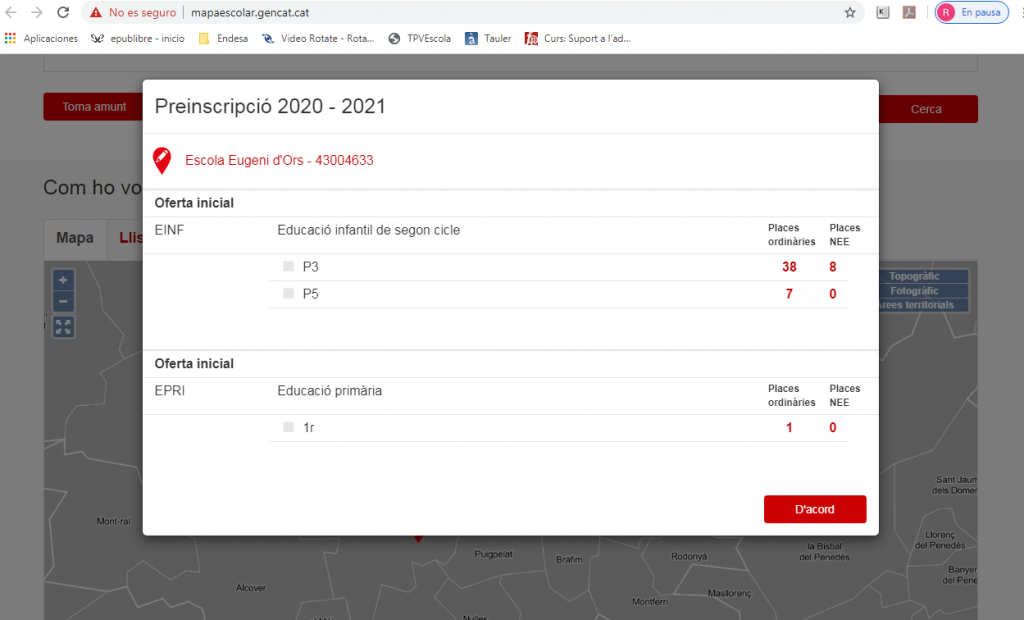Toggle the 1r primary checkbox
The width and height of the screenshot is (1024, 620).
[x=288, y=427]
